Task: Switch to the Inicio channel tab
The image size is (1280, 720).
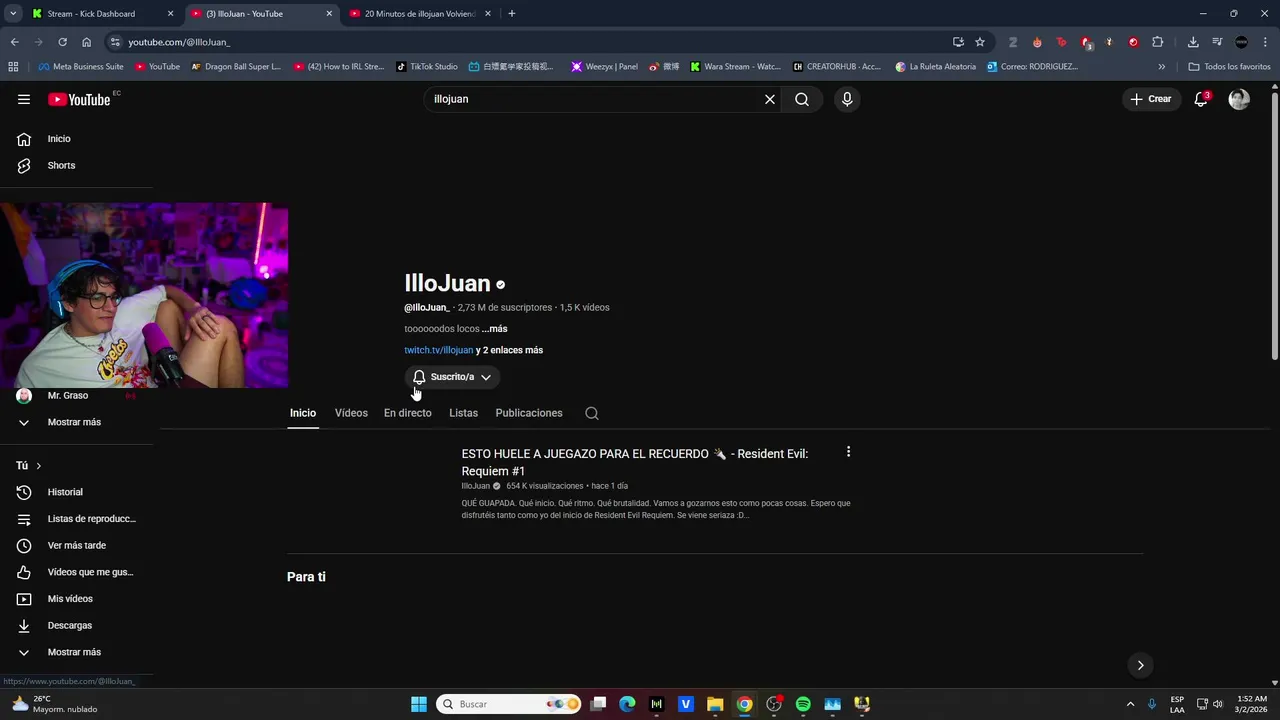Action: (x=303, y=413)
